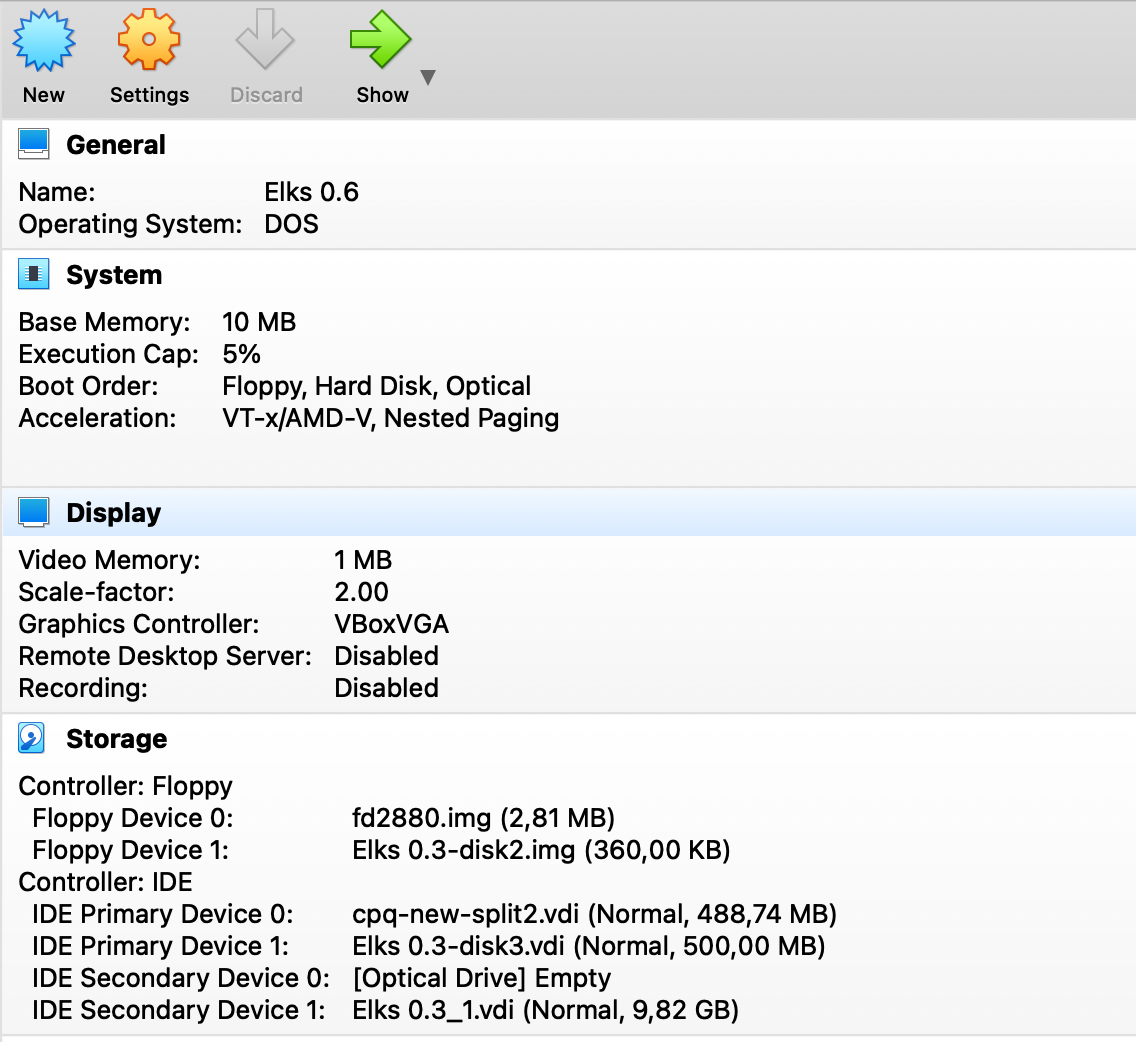The image size is (1136, 1042).
Task: Click the Video Memory: label
Action: click(109, 560)
